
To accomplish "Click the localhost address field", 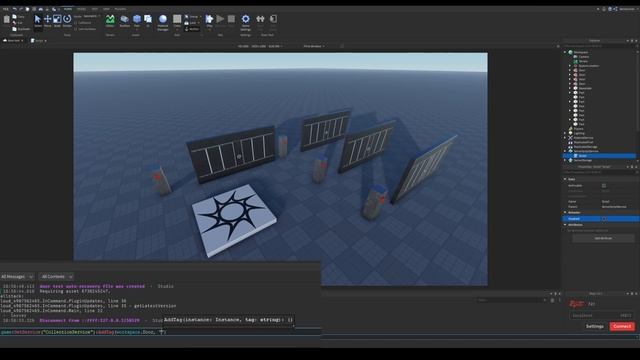I will pyautogui.click(x=594, y=316).
